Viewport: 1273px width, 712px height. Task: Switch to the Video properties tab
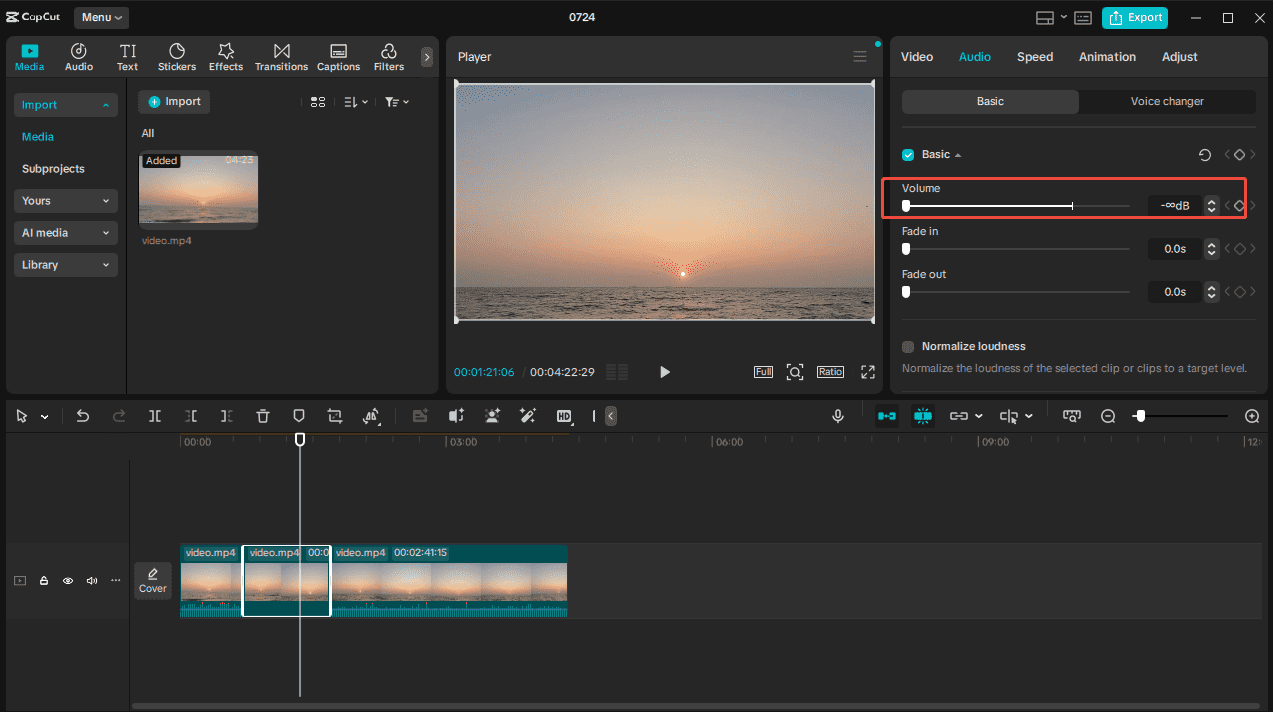pyautogui.click(x=917, y=57)
